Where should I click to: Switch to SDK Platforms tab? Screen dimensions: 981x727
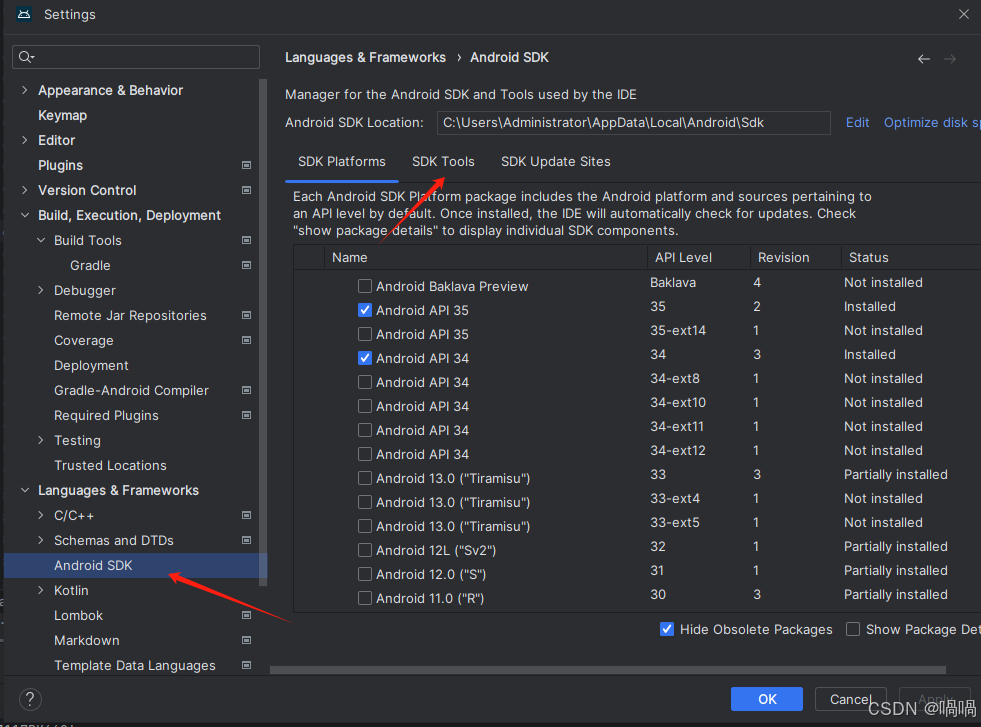[x=342, y=161]
